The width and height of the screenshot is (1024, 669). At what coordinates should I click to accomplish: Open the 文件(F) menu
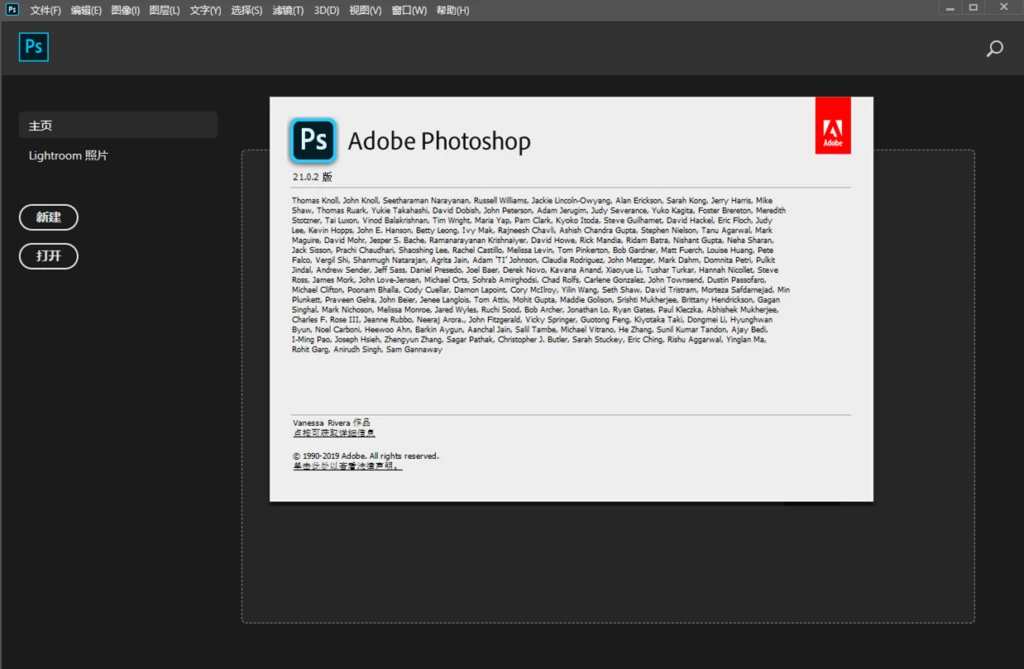[45, 10]
